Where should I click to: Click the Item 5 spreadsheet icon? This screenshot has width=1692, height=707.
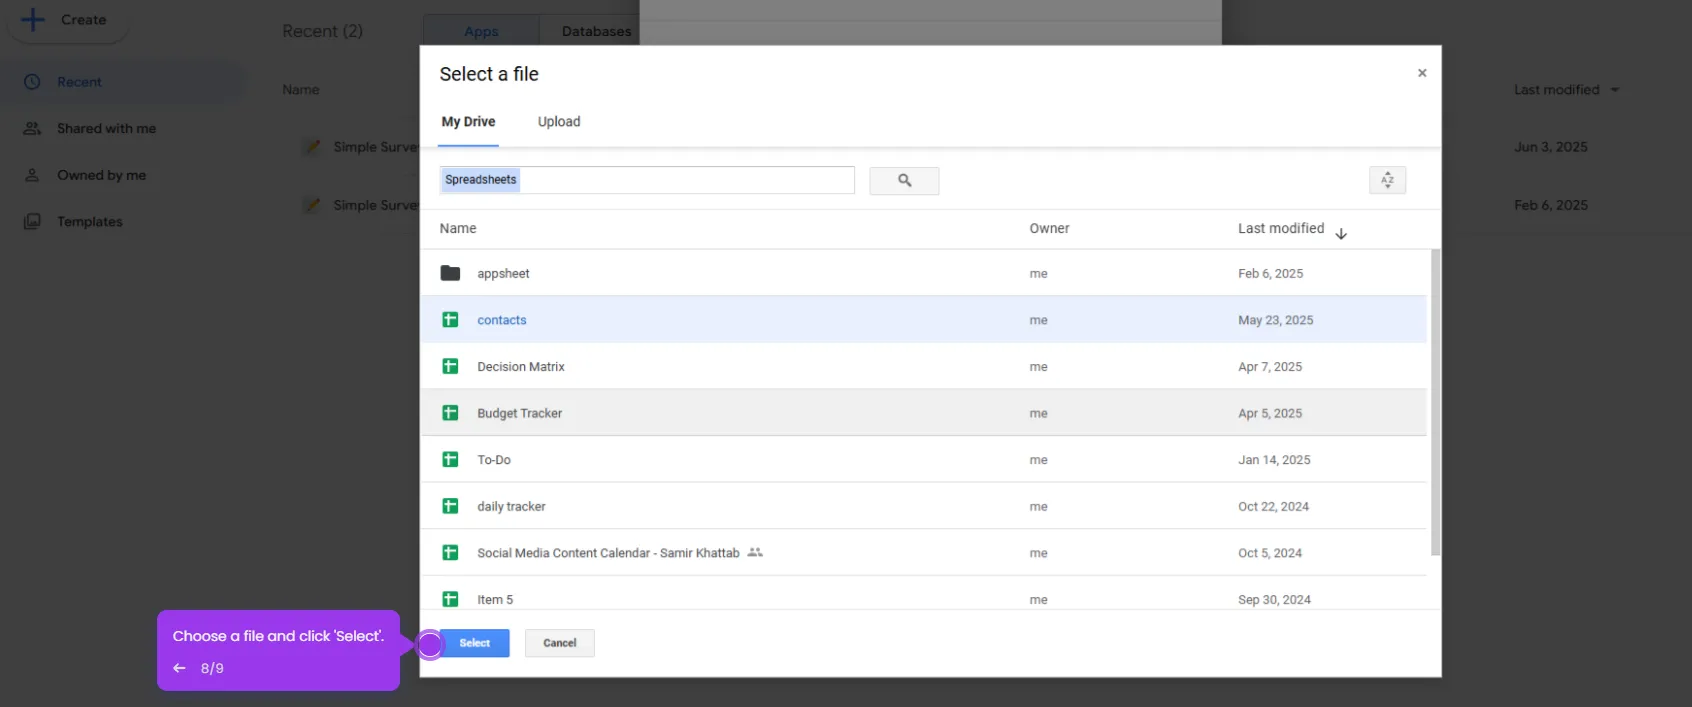450,599
